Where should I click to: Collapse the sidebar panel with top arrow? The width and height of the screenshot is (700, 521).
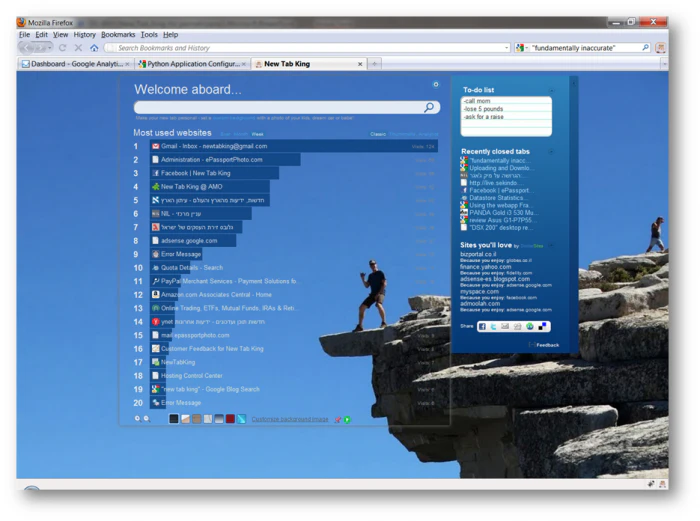coord(574,83)
